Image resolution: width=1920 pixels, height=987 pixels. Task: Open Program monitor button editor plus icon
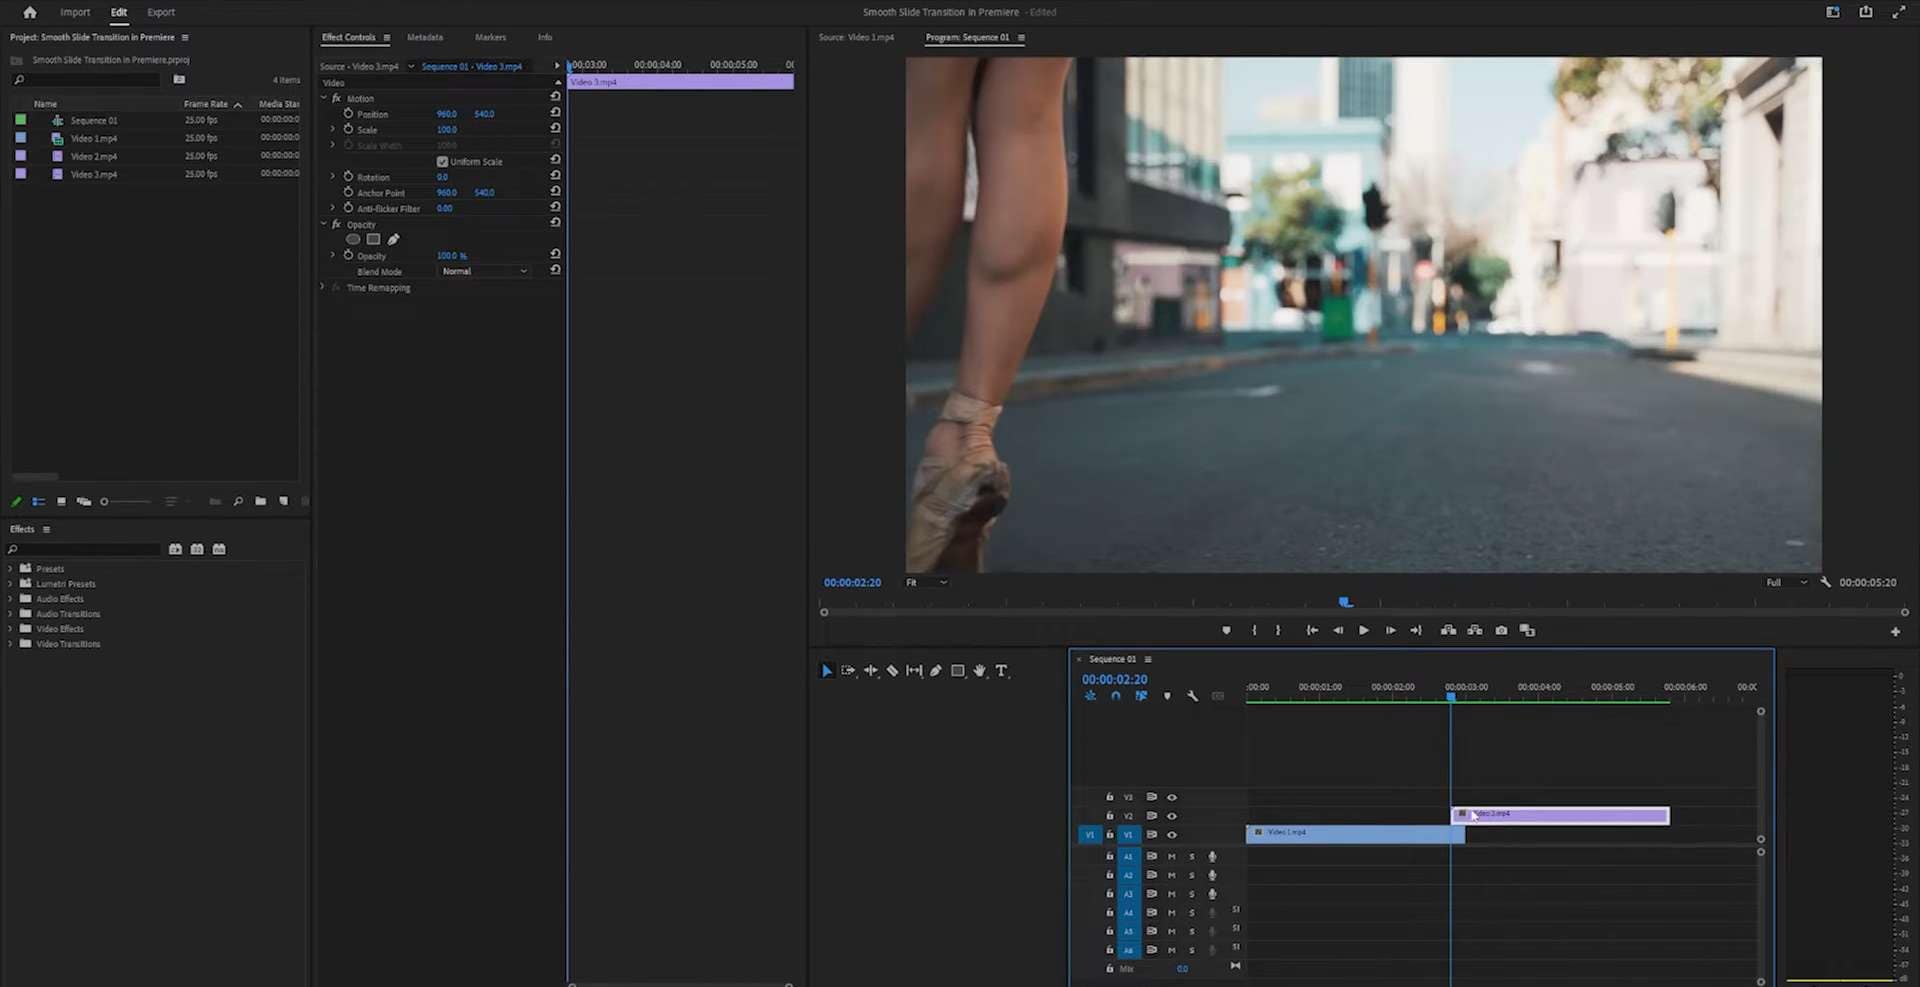[x=1895, y=631]
